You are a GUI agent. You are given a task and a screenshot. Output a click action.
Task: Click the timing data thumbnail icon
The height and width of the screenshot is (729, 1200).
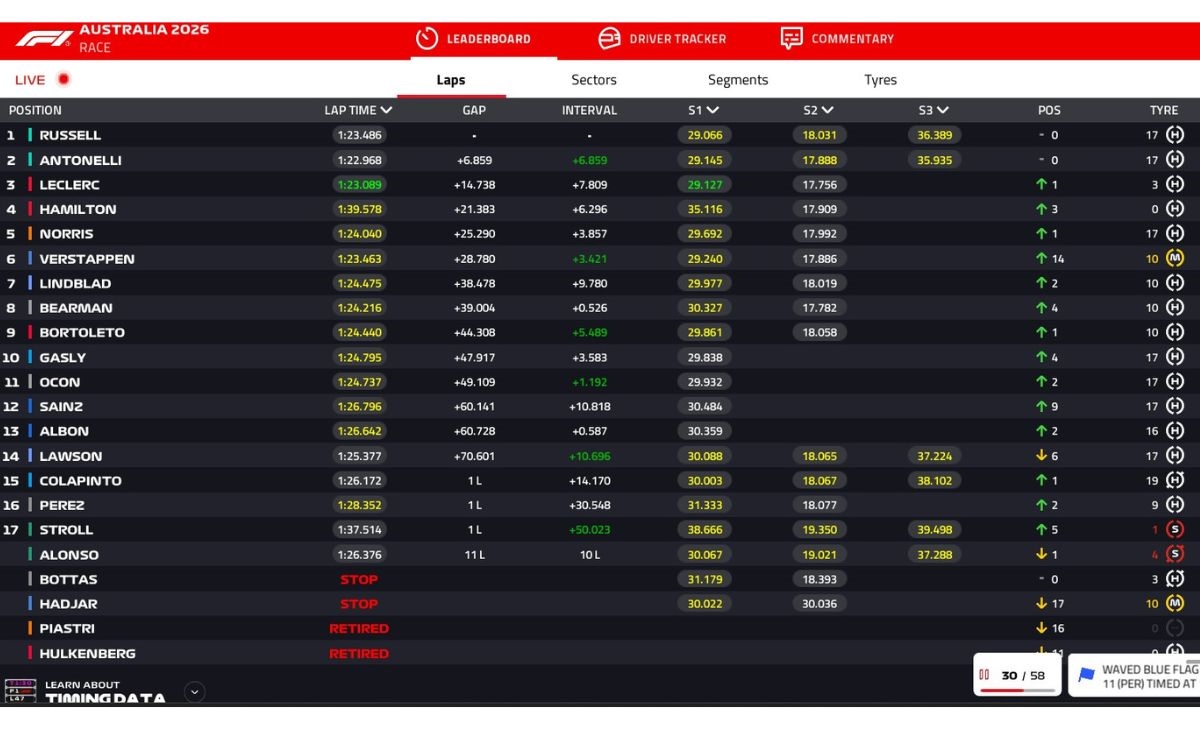click(20, 691)
